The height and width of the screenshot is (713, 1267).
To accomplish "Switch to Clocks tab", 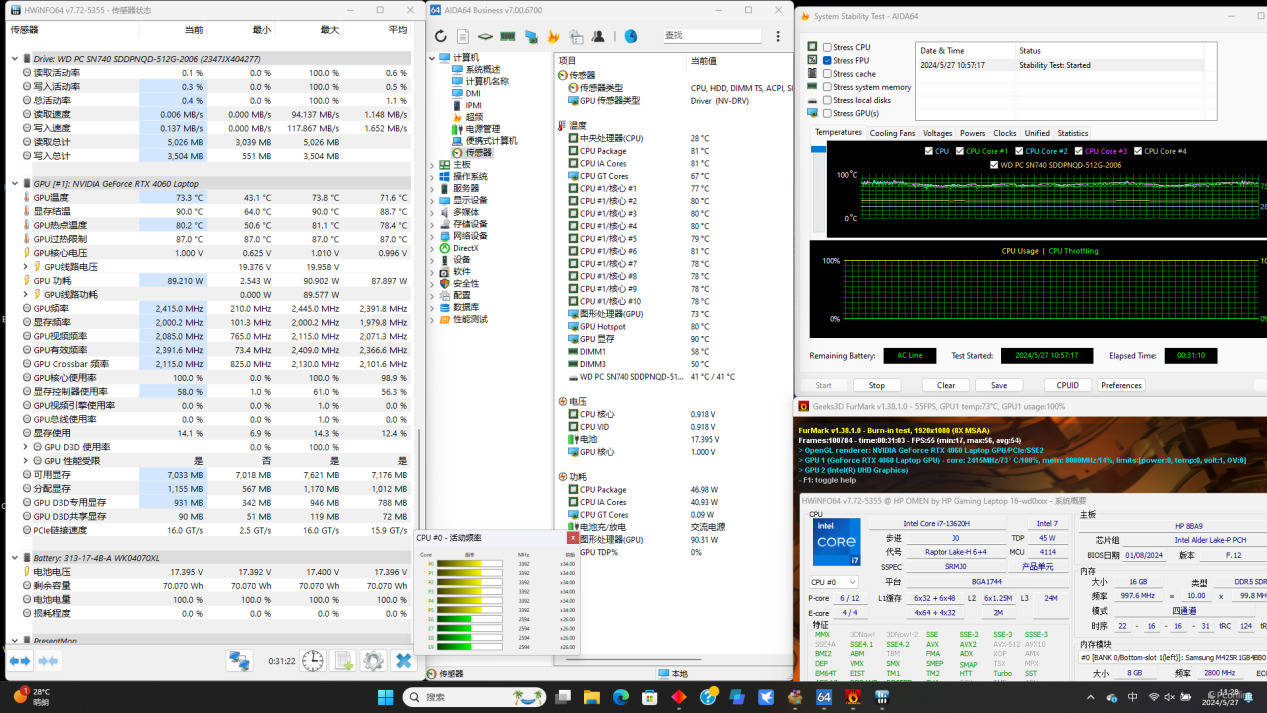I will point(1005,133).
